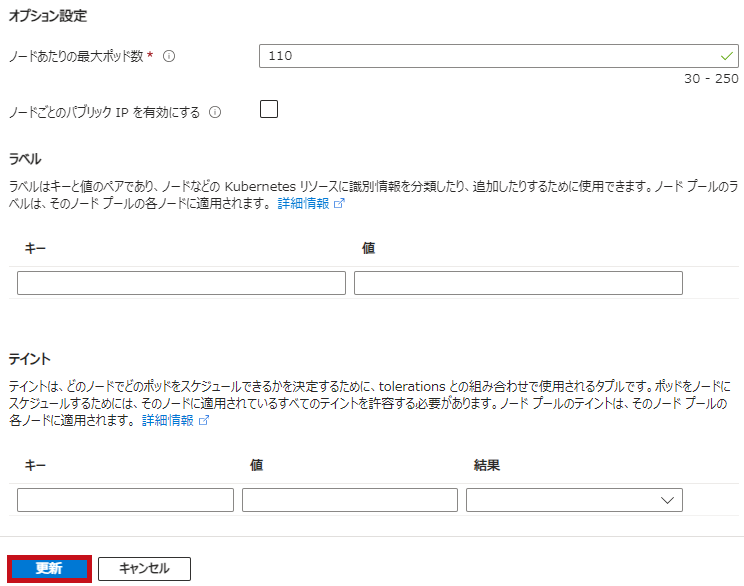The image size is (744, 586).
Task: Click external link icon after テイント 詳細情報
Action: tap(204, 420)
